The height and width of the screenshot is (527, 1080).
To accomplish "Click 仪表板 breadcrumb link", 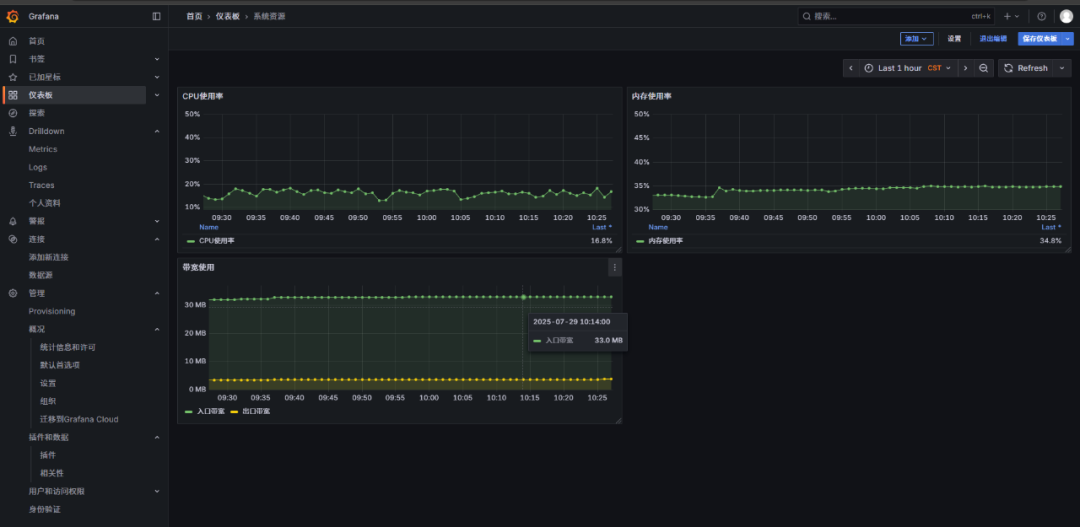I will [227, 17].
